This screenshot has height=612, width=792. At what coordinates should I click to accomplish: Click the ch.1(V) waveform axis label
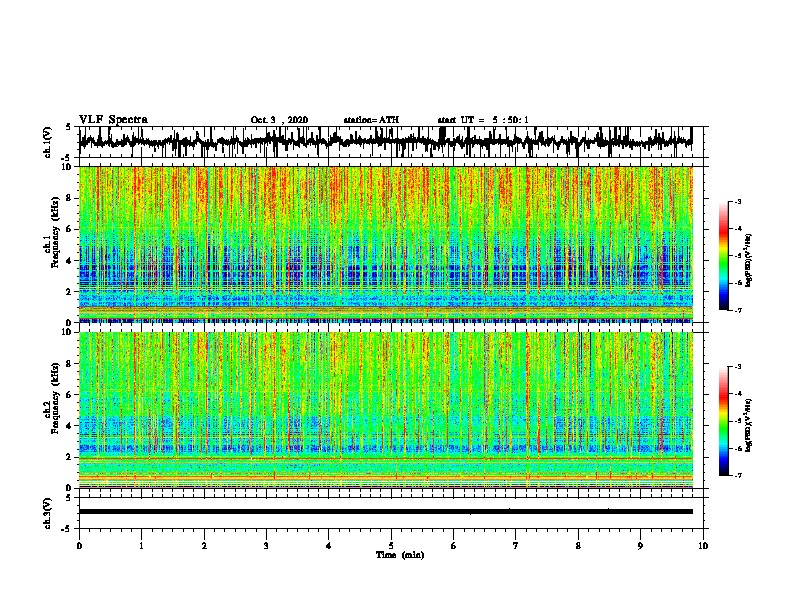coord(48,142)
